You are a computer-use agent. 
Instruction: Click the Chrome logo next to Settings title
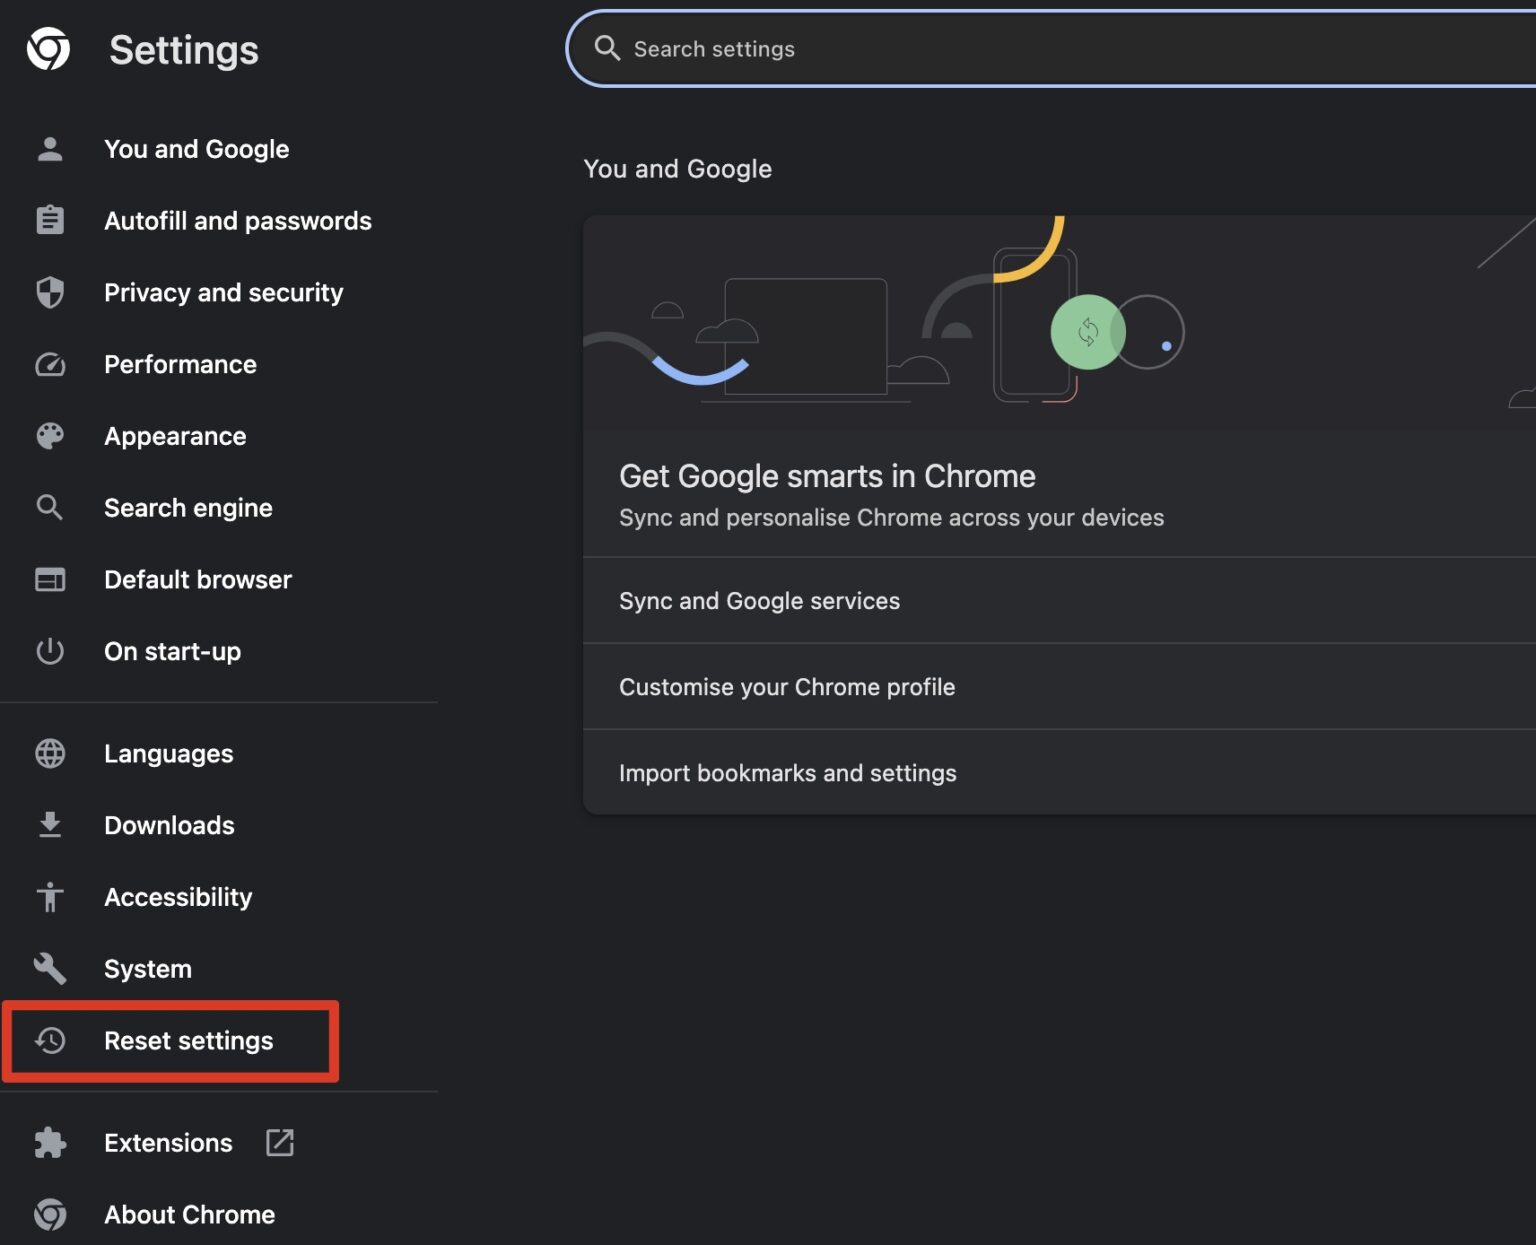[49, 48]
